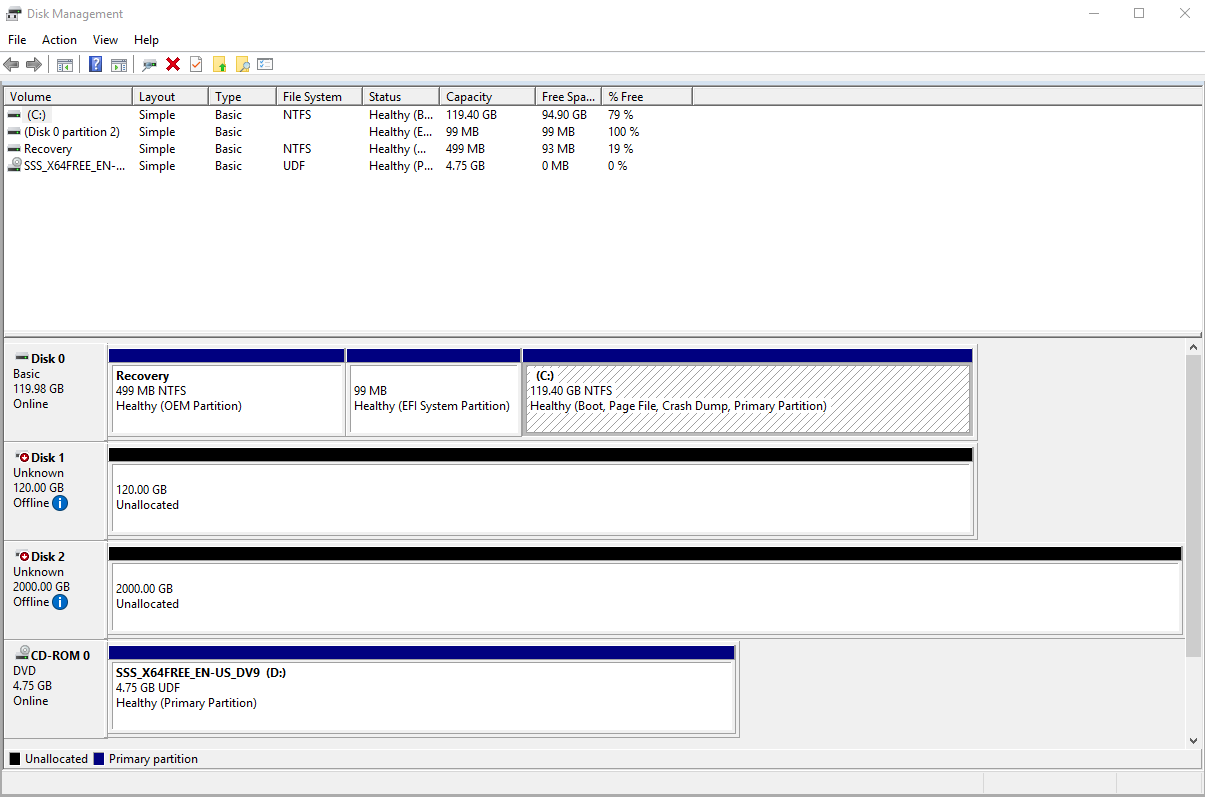Click the vertical scrollbar thumb in disk pane
The image size is (1205, 797).
click(x=1194, y=505)
